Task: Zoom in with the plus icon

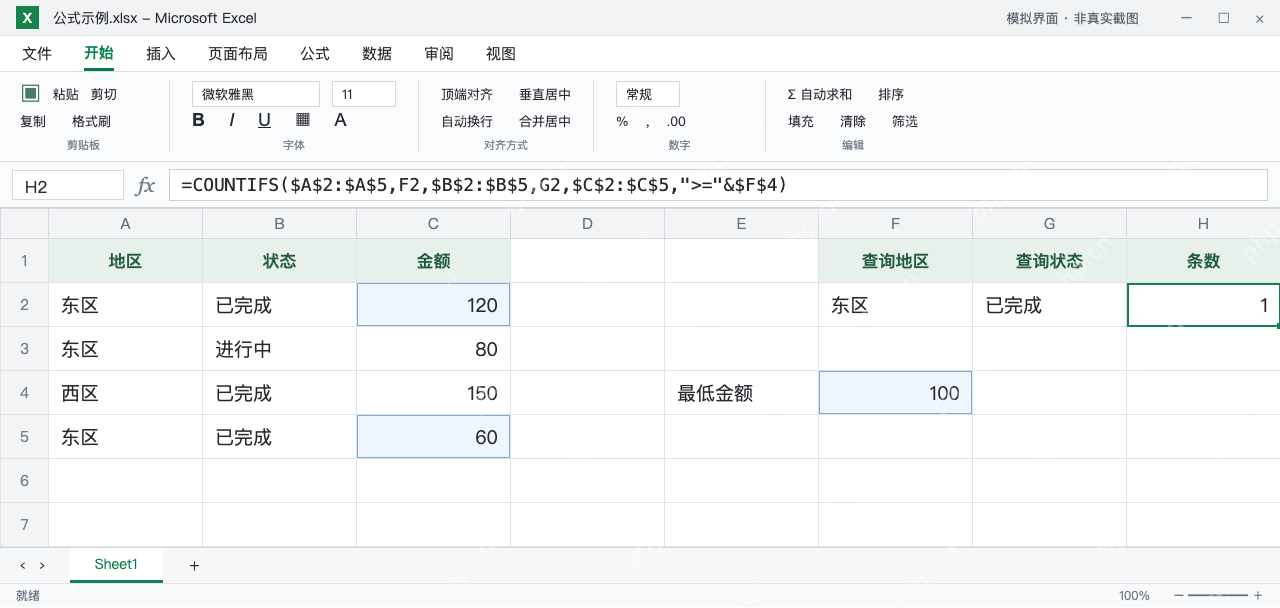Action: [1258, 596]
